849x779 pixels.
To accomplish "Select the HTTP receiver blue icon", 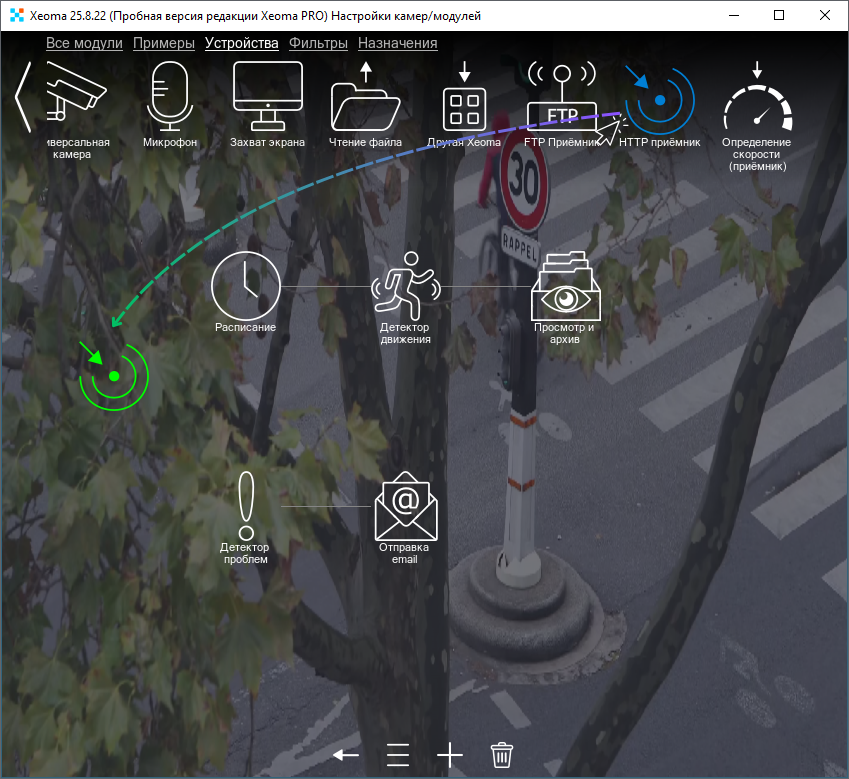I will [660, 100].
